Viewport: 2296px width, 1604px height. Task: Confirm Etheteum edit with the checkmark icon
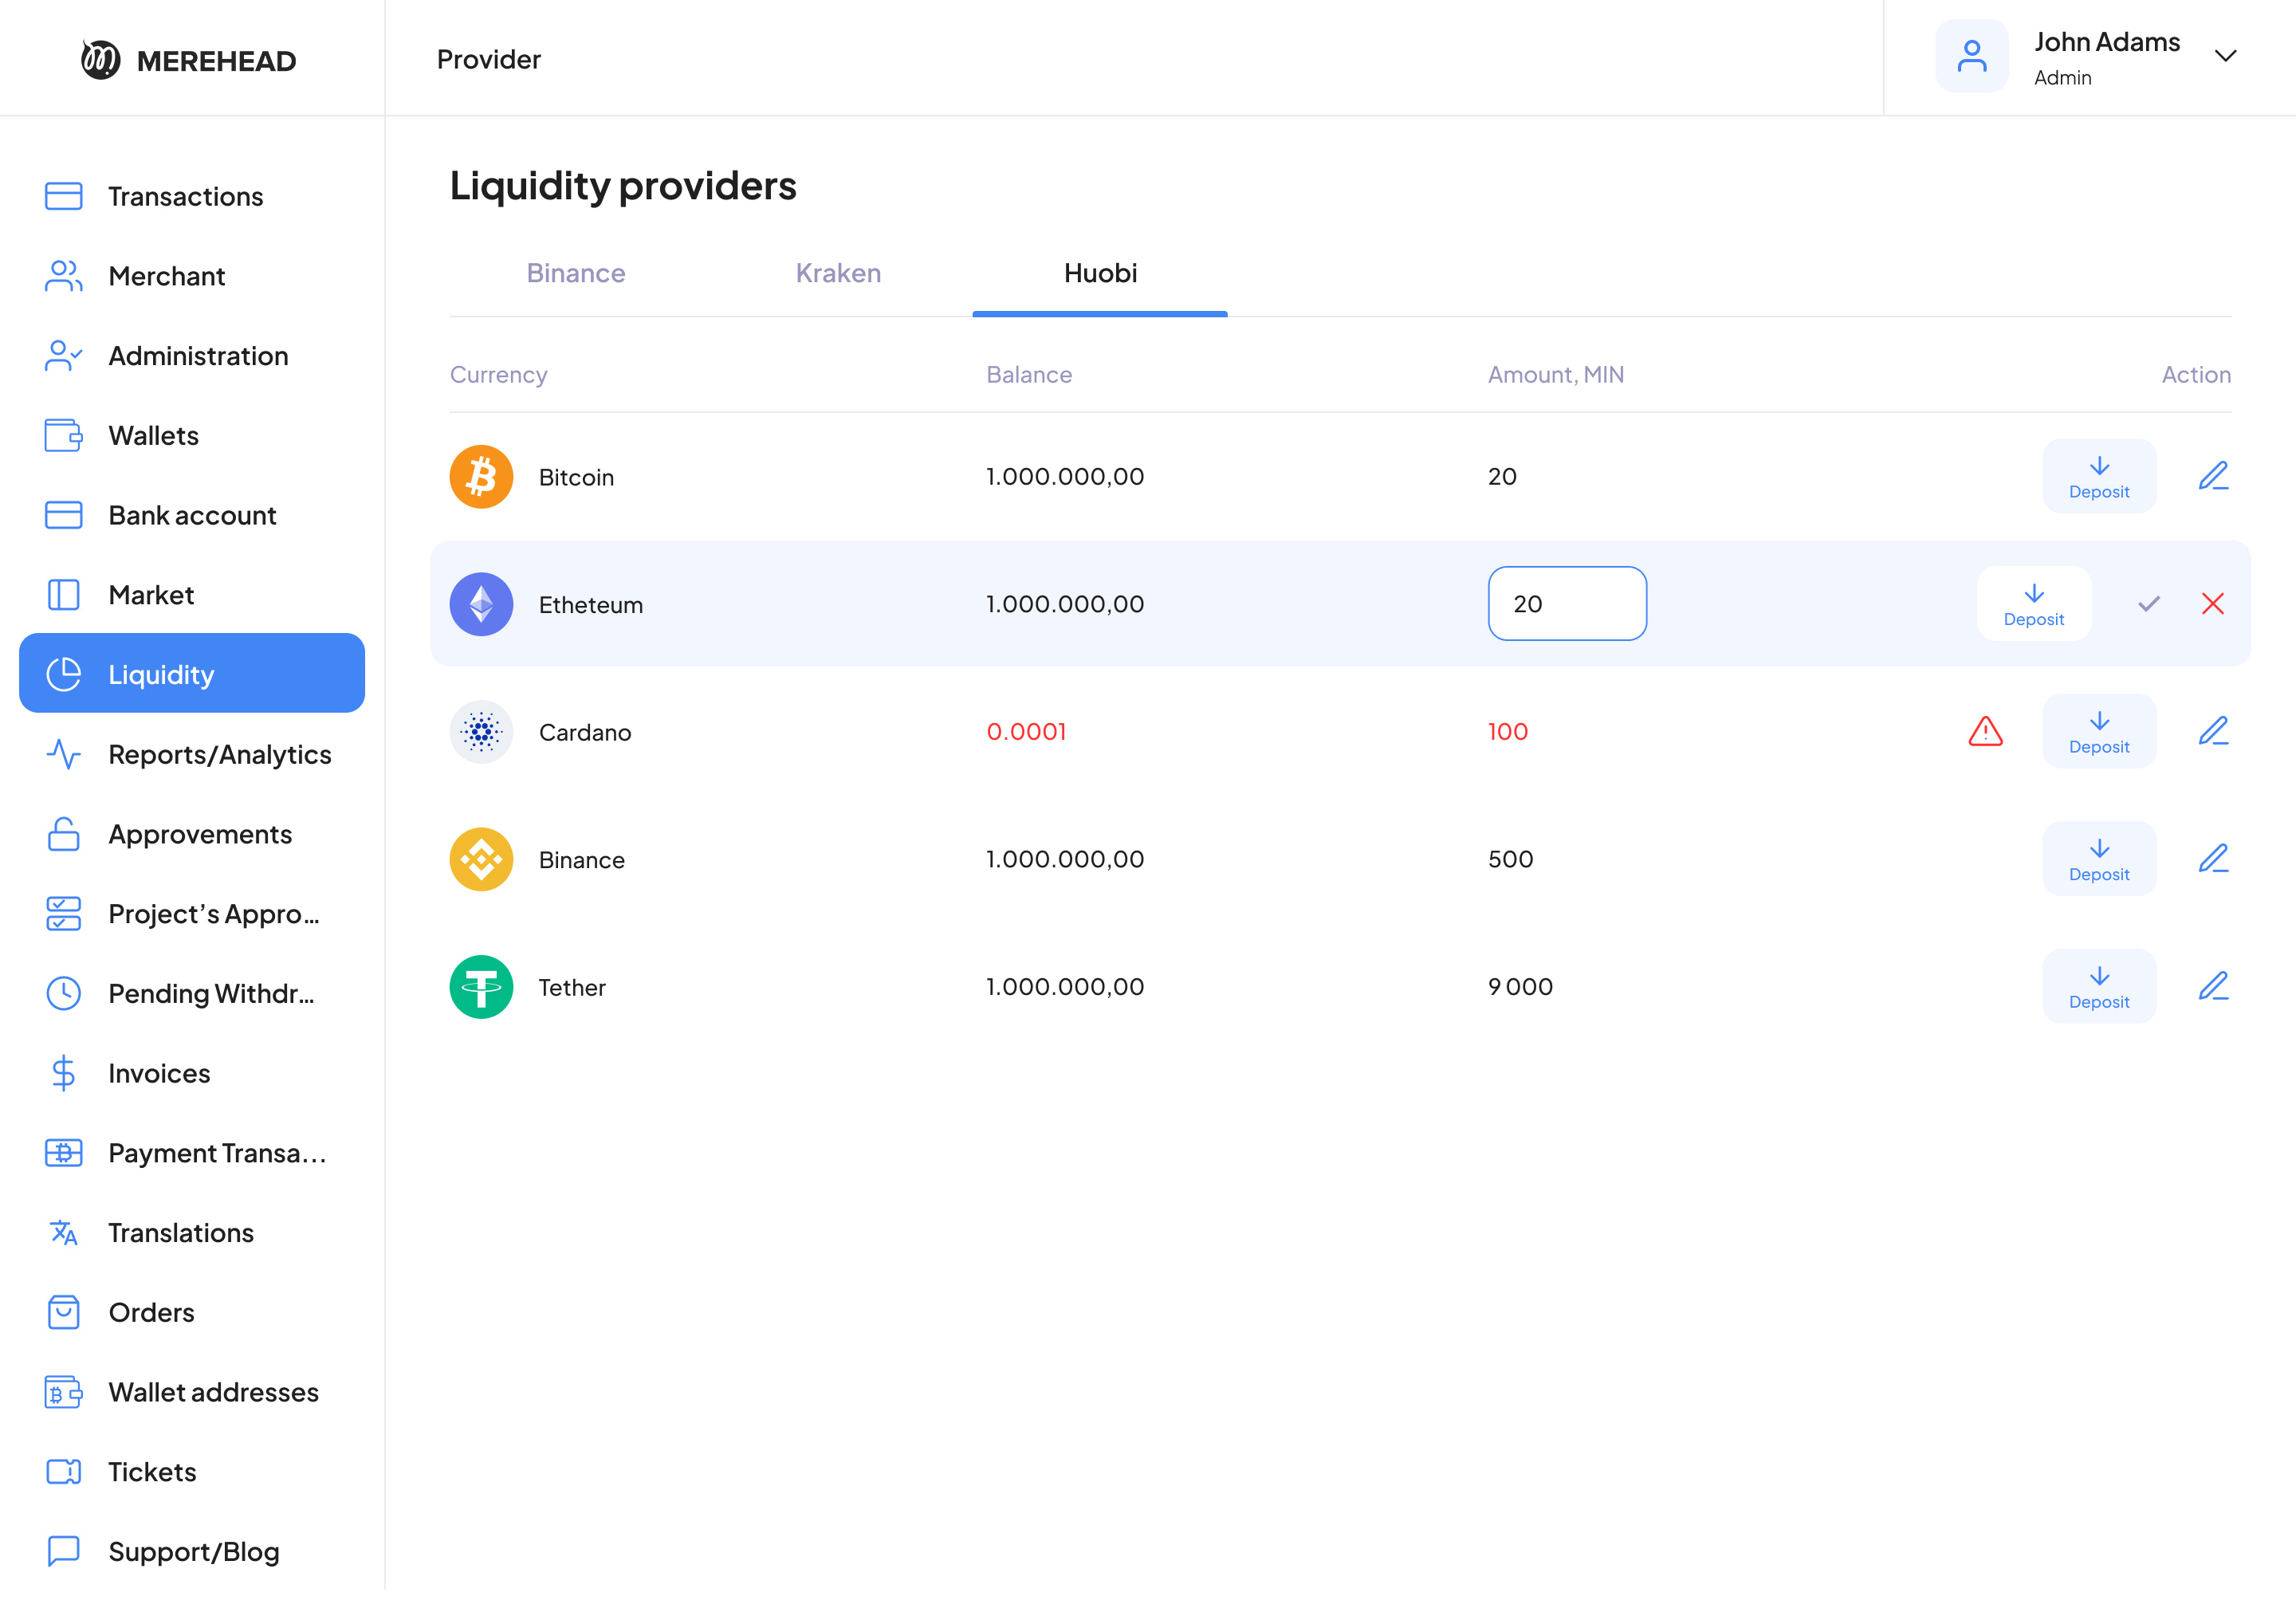pyautogui.click(x=2148, y=604)
